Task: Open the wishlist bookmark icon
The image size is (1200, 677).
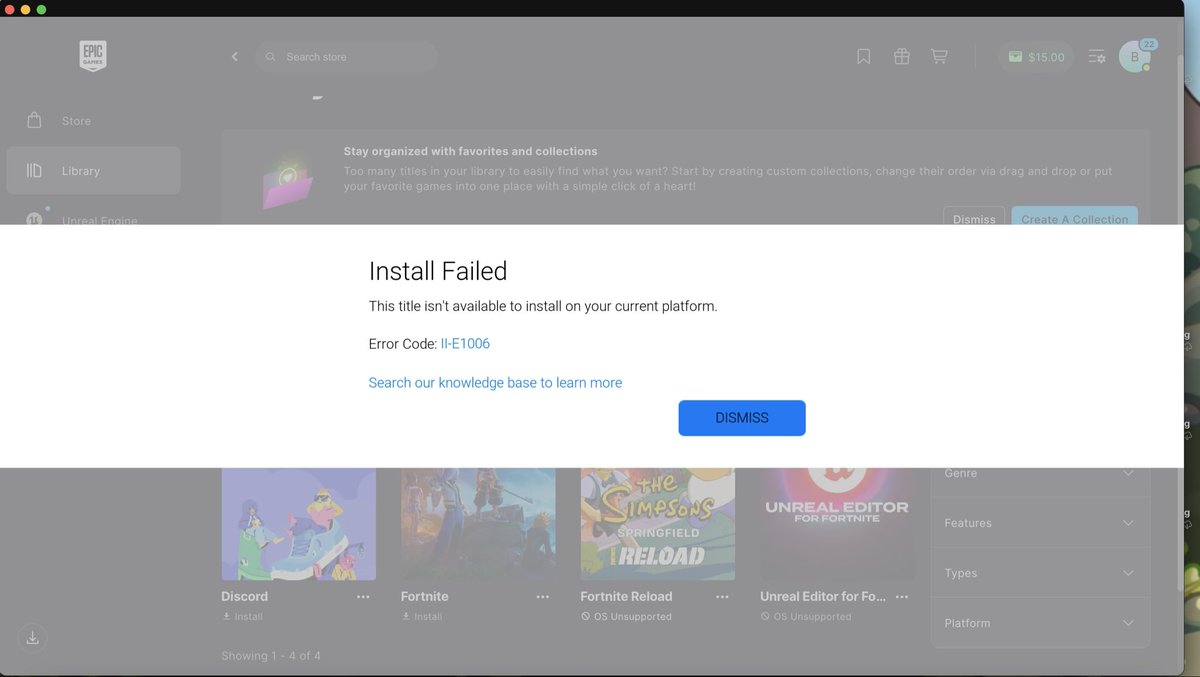Action: click(x=864, y=57)
